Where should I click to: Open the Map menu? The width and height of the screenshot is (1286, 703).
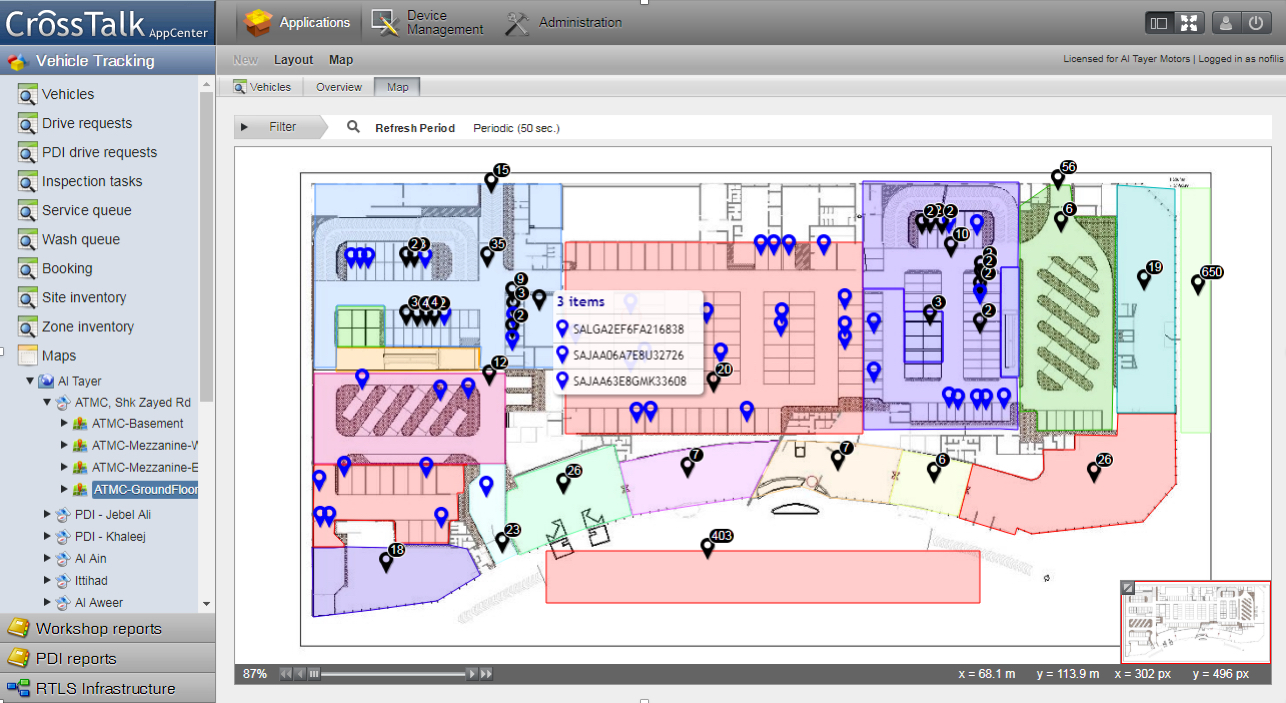(341, 60)
